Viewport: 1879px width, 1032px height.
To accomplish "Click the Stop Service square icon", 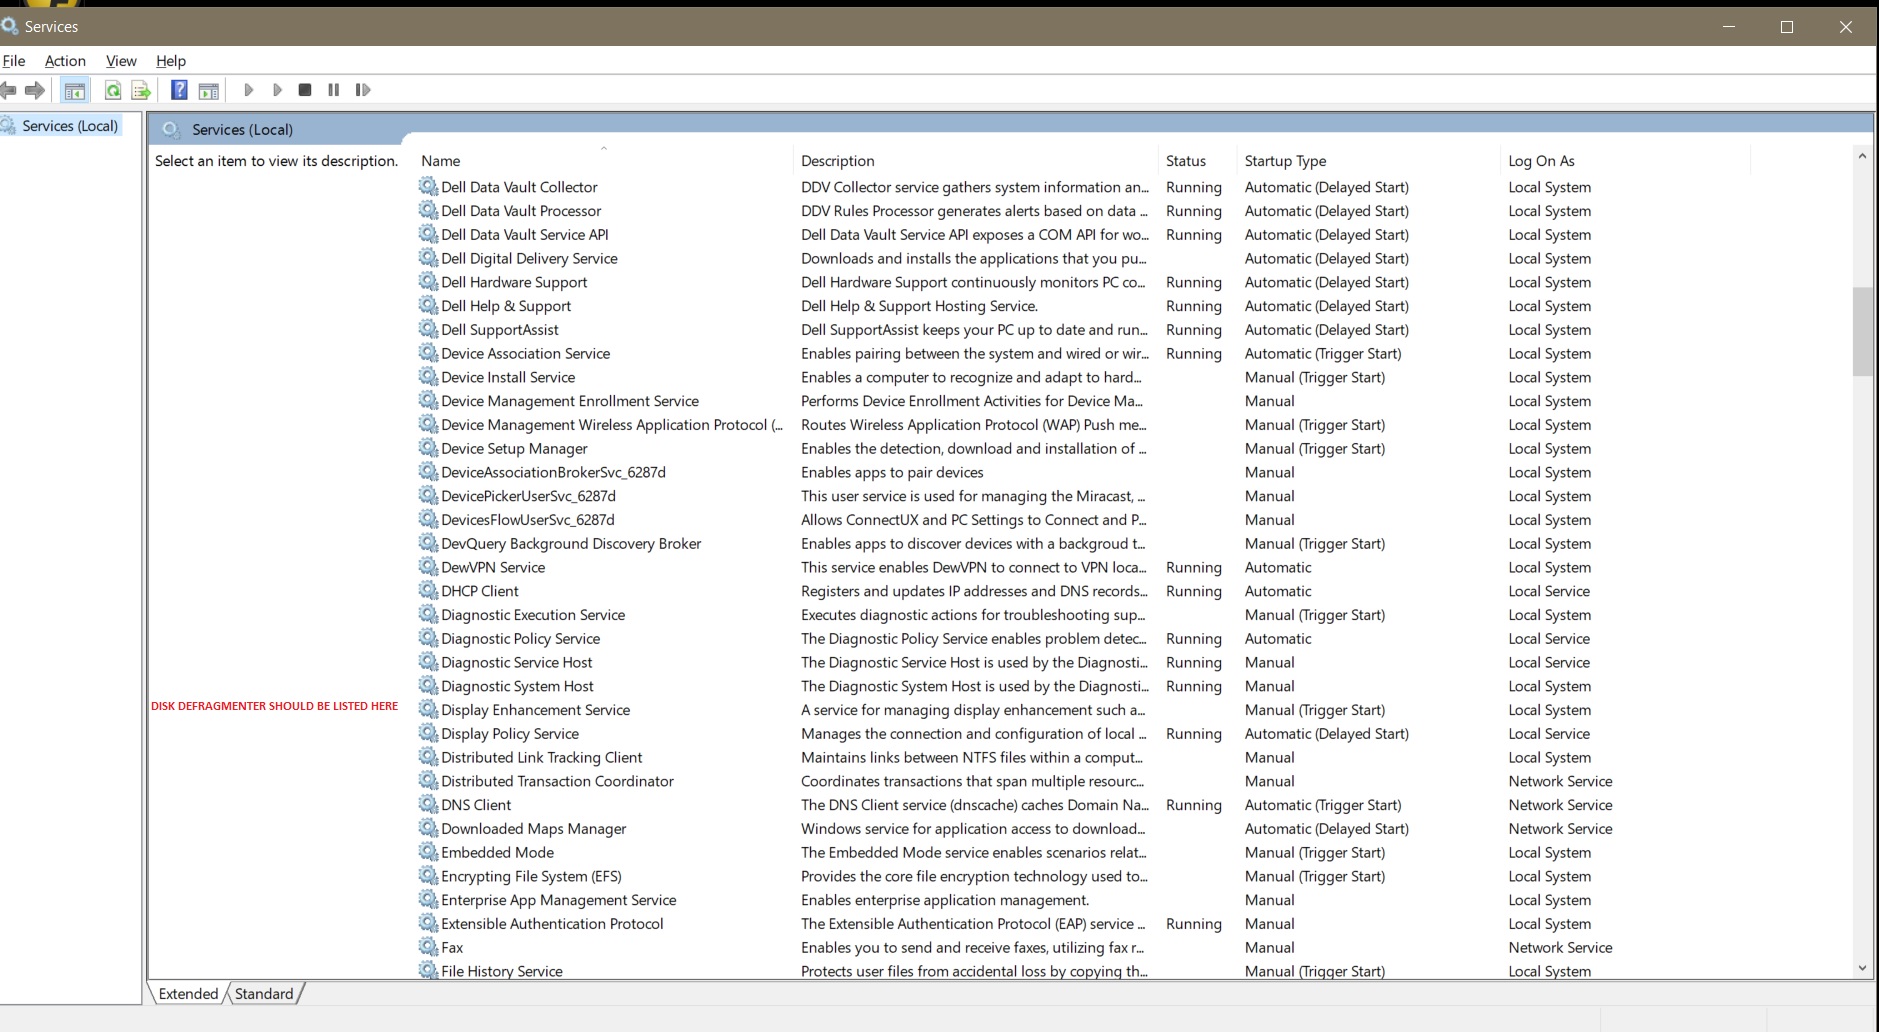I will (x=305, y=90).
